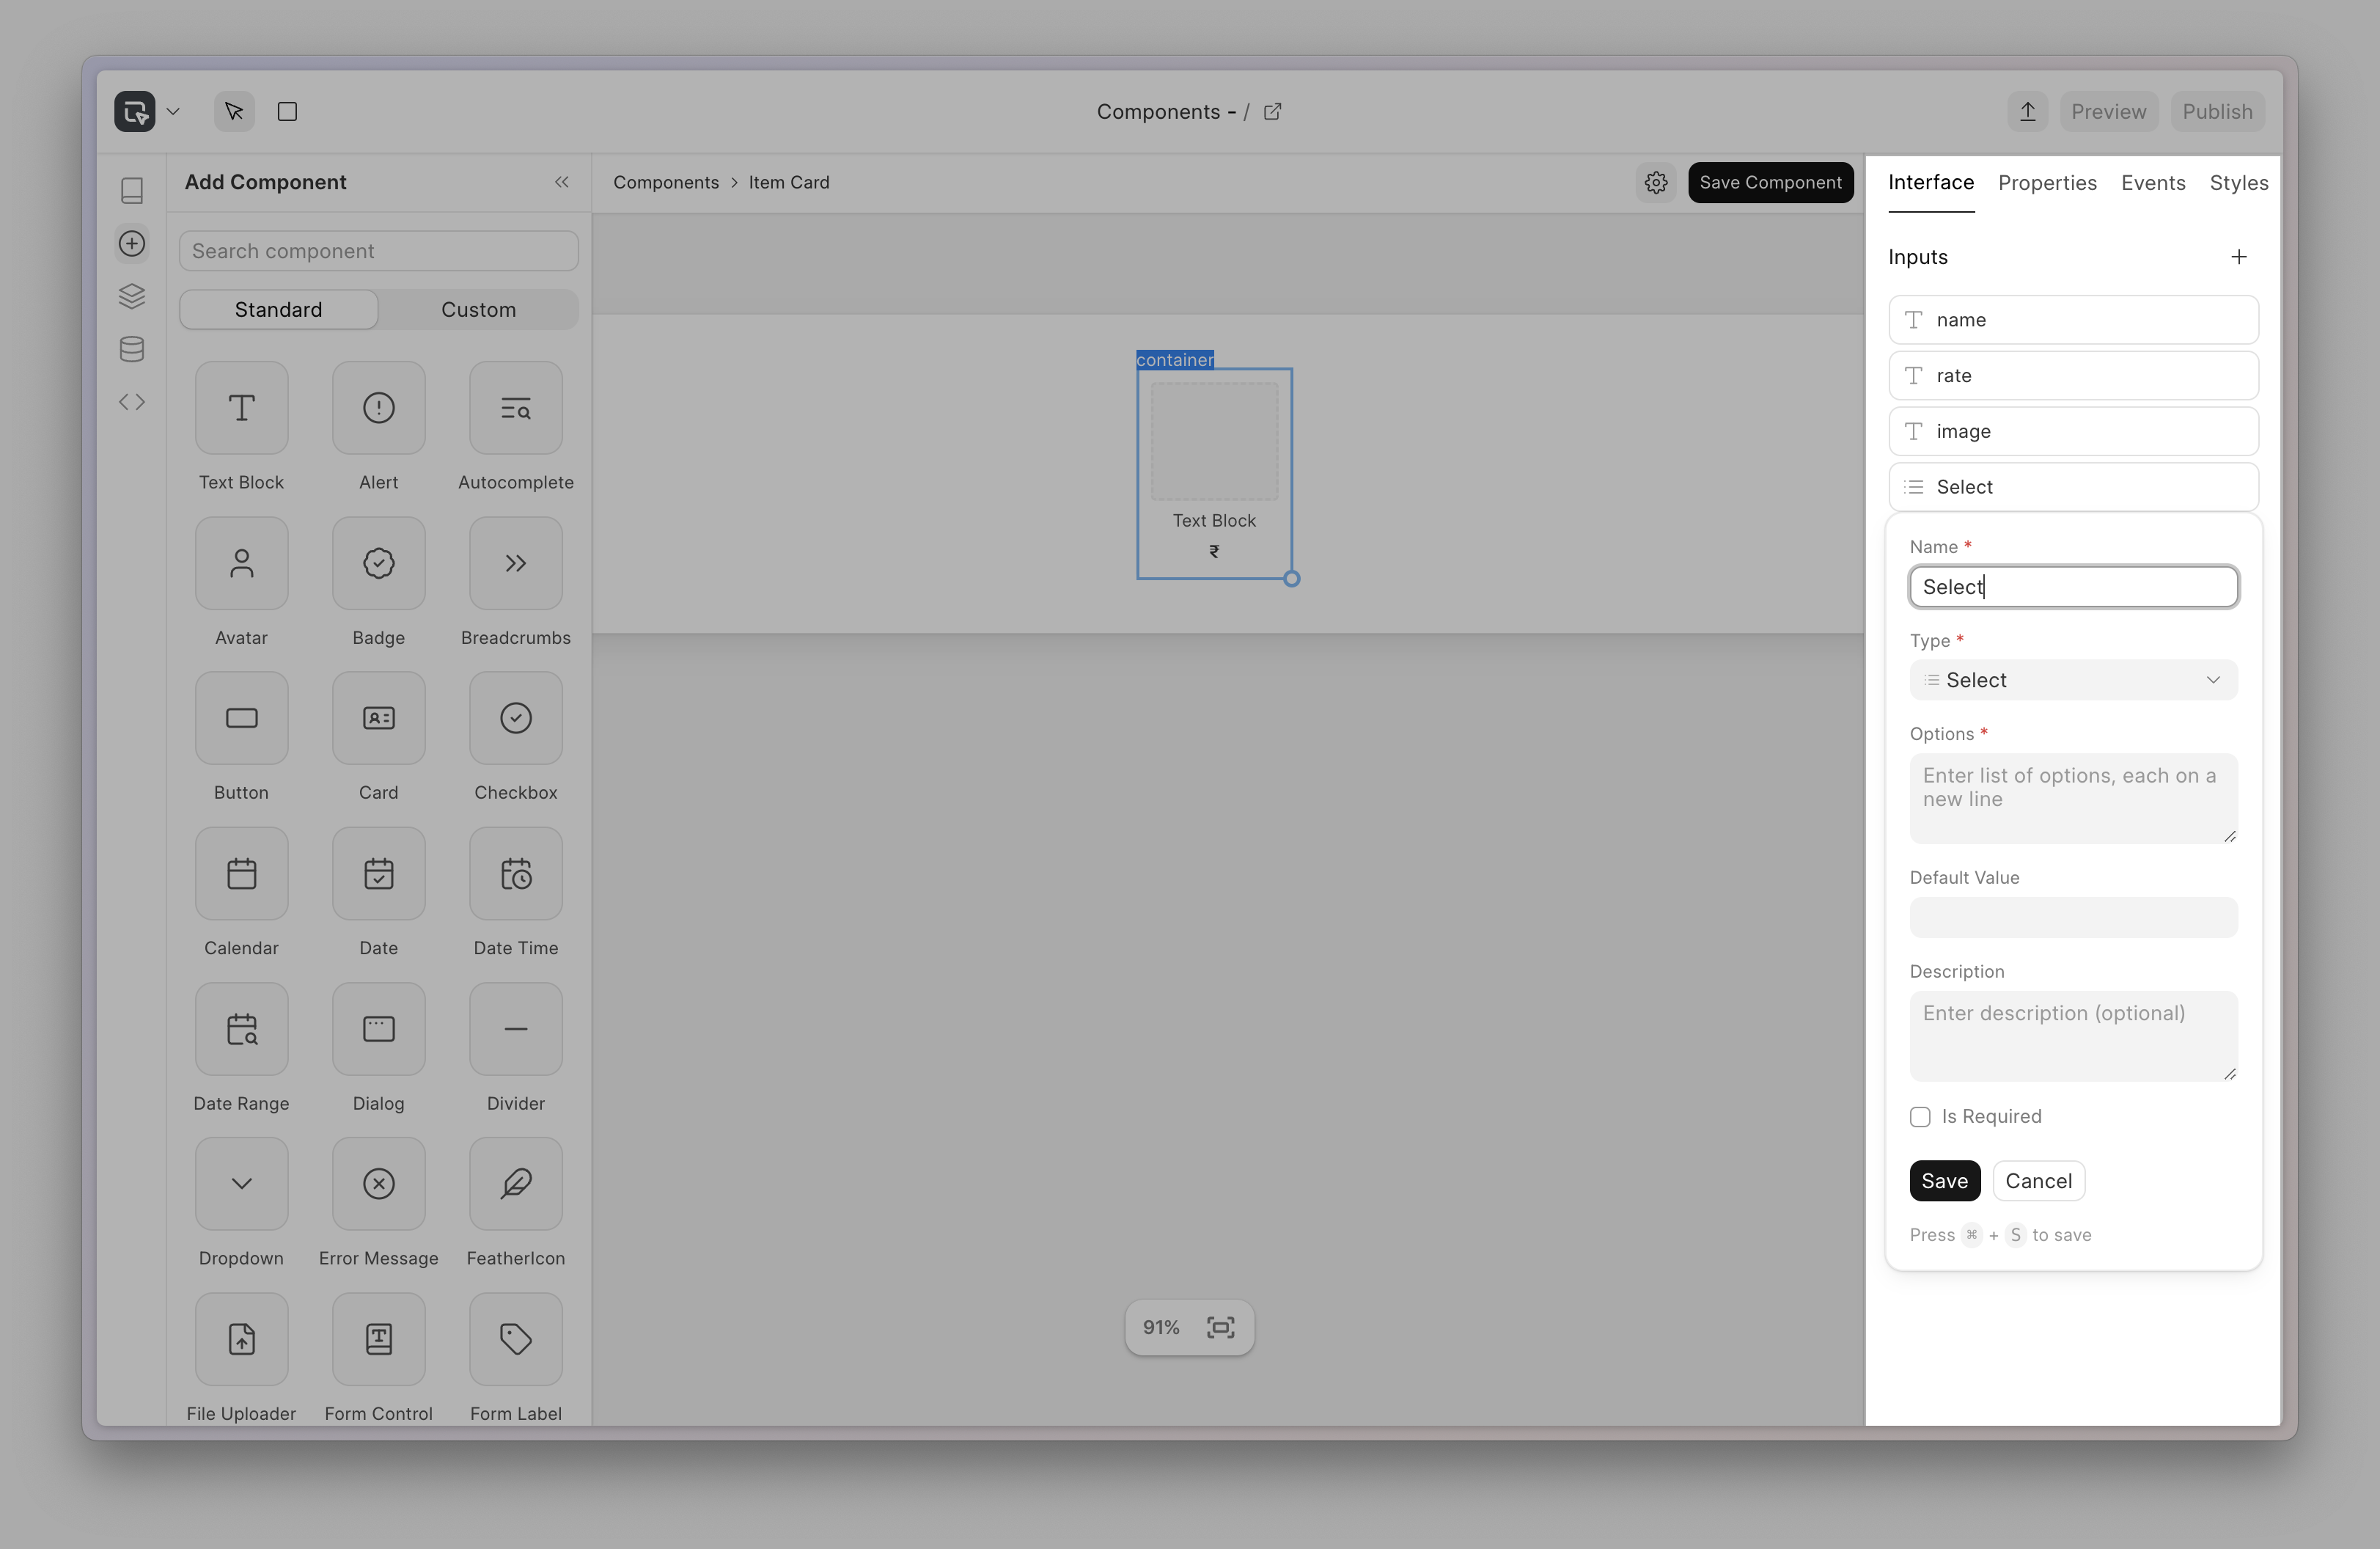Switch to the Properties tab
The width and height of the screenshot is (2380, 1549).
click(x=2046, y=183)
